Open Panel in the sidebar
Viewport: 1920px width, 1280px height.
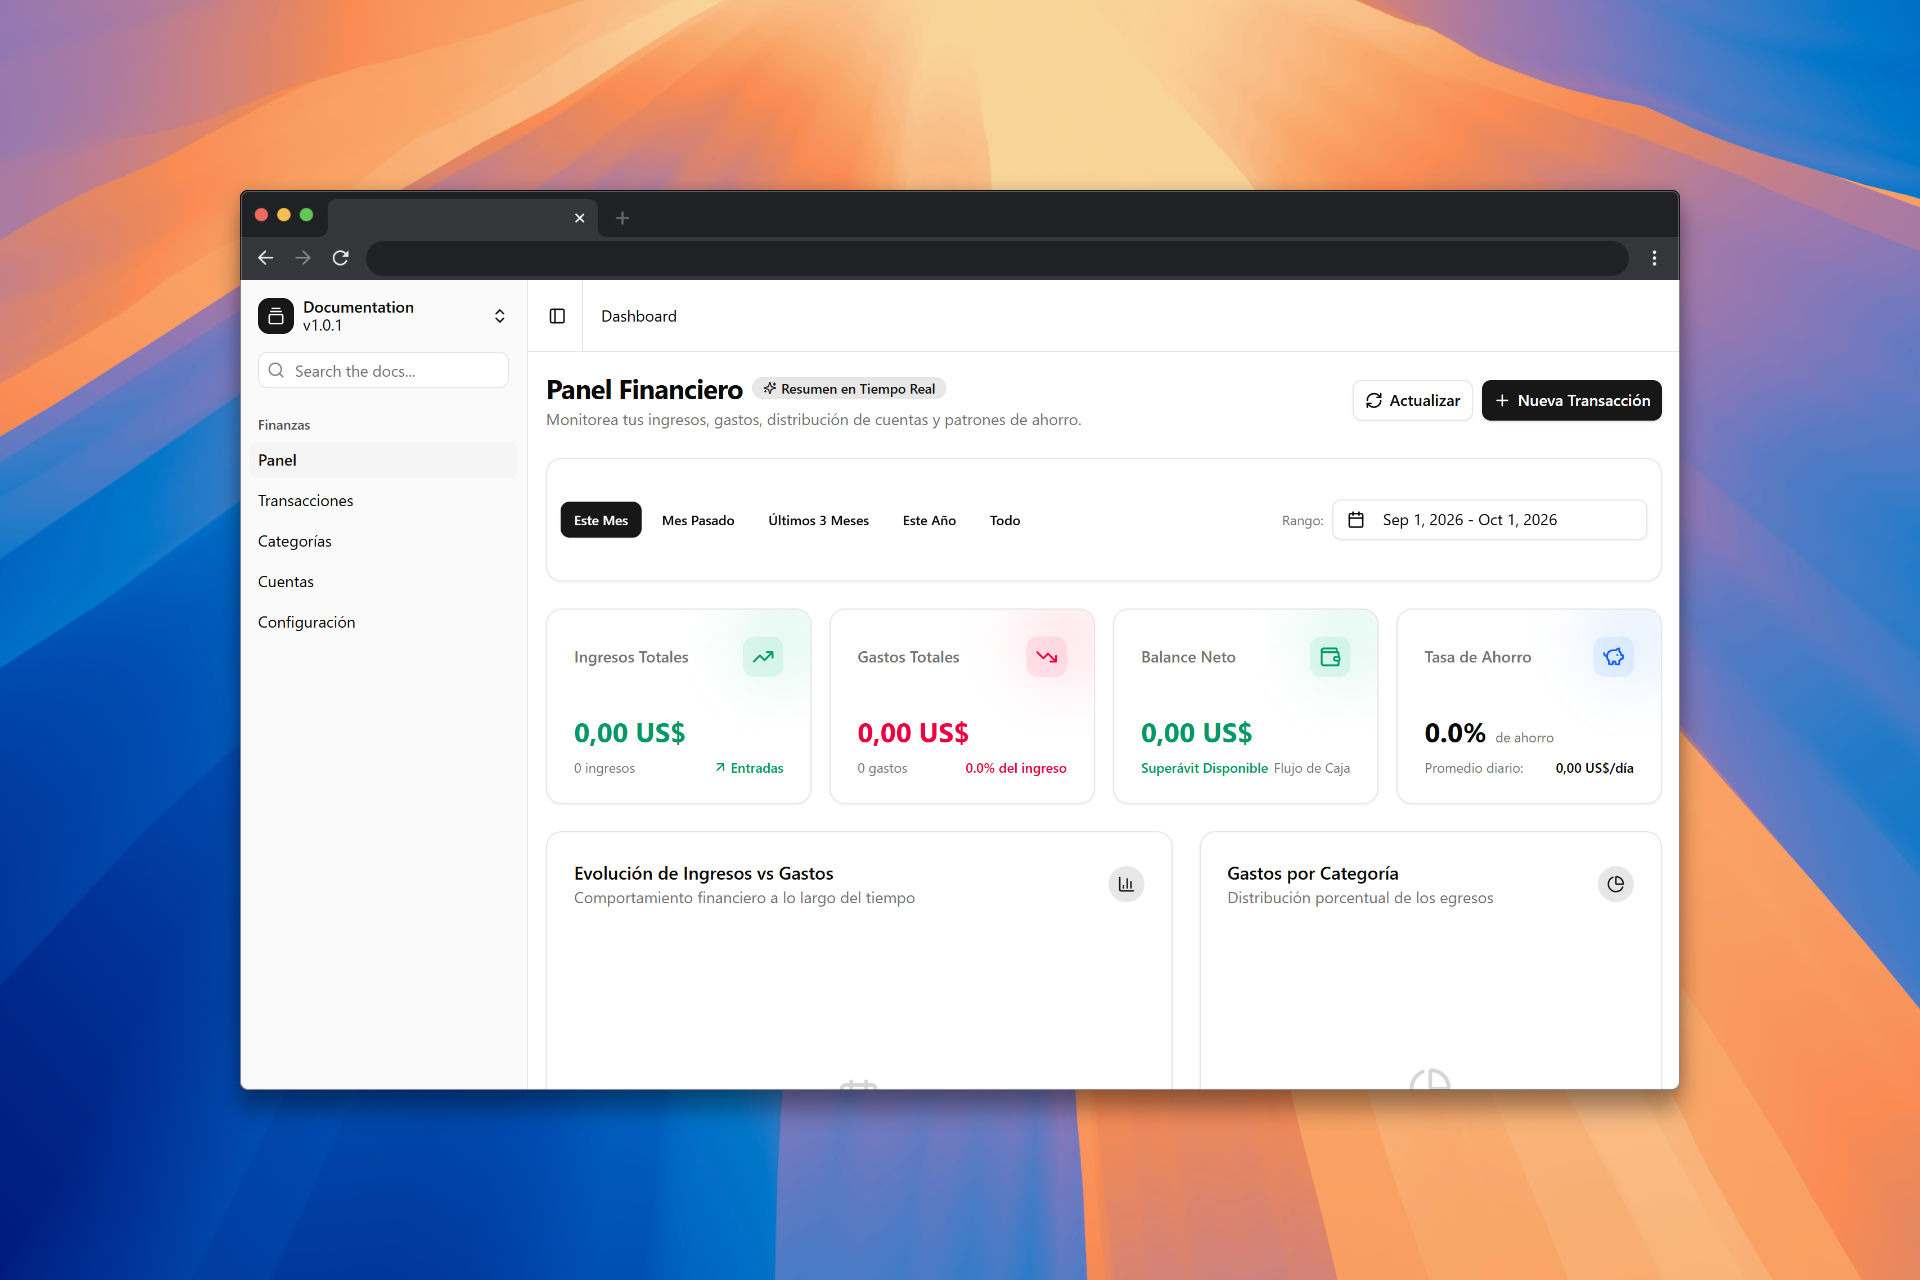click(383, 460)
